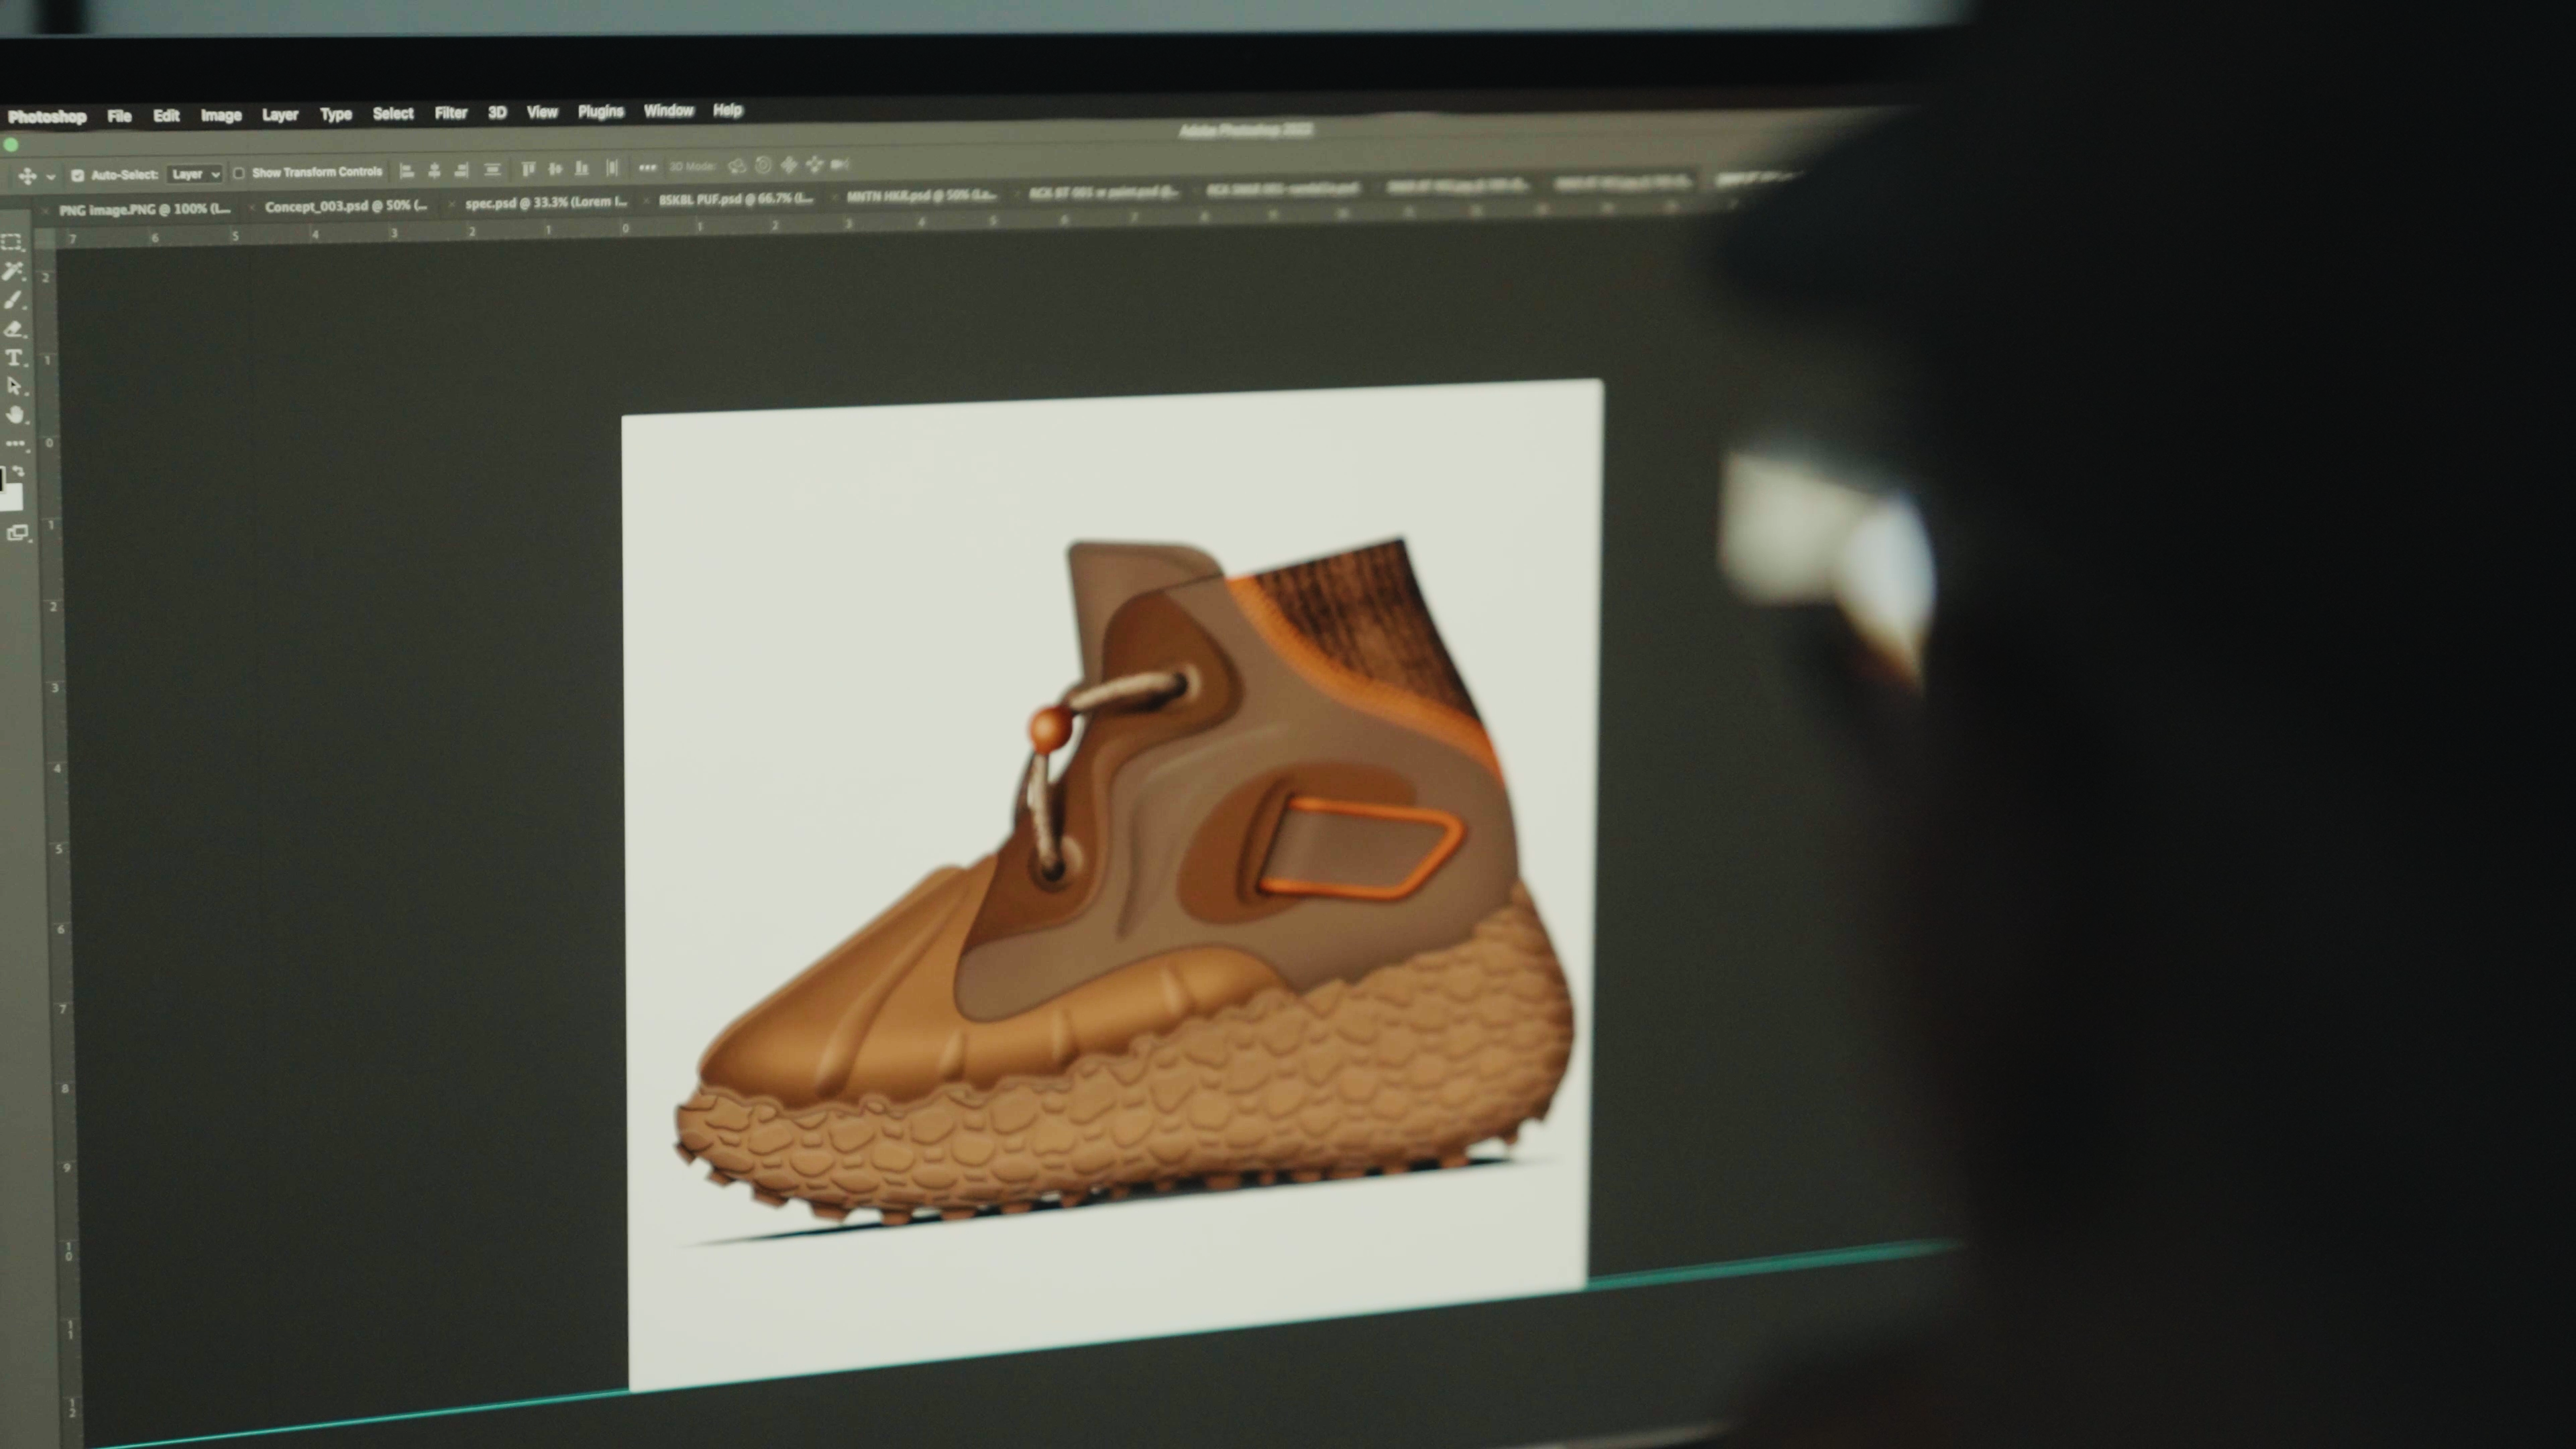Select the Rectangular Marquee tool

(12, 242)
